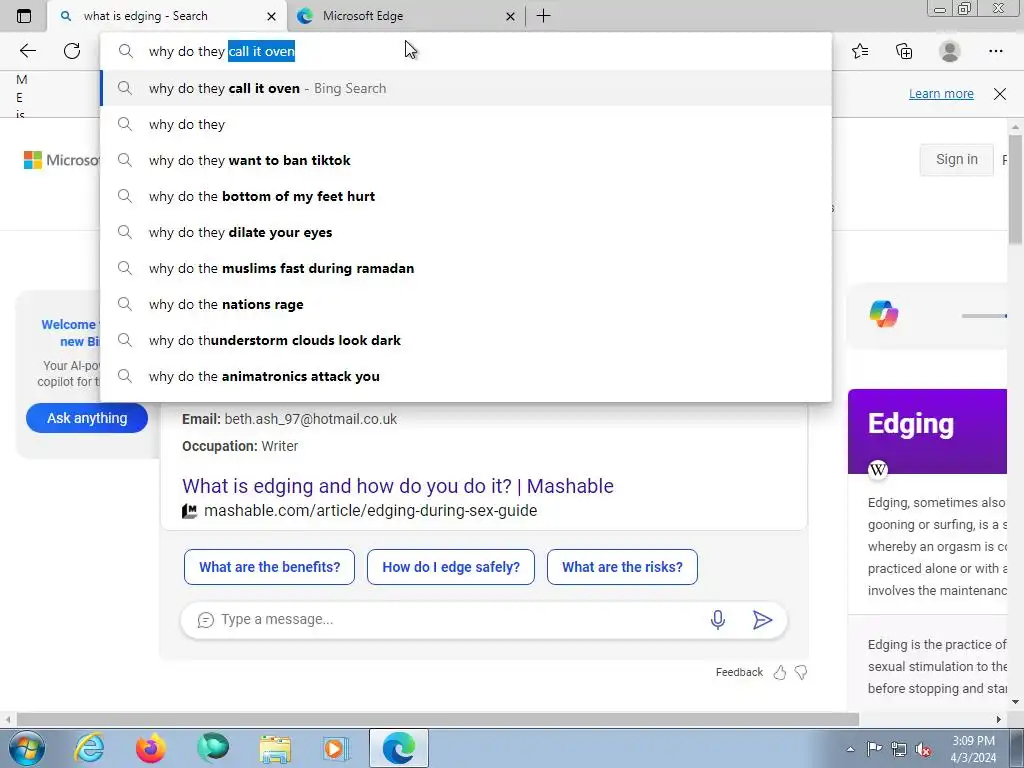The width and height of the screenshot is (1024, 768).
Task: Close the 'what is edging - Search' tab
Action: 272,16
